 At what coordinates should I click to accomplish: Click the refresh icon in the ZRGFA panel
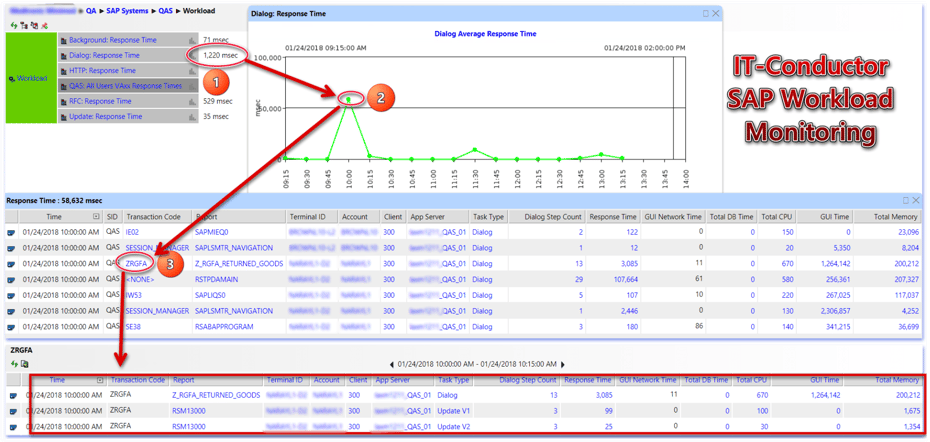pyautogui.click(x=14, y=364)
